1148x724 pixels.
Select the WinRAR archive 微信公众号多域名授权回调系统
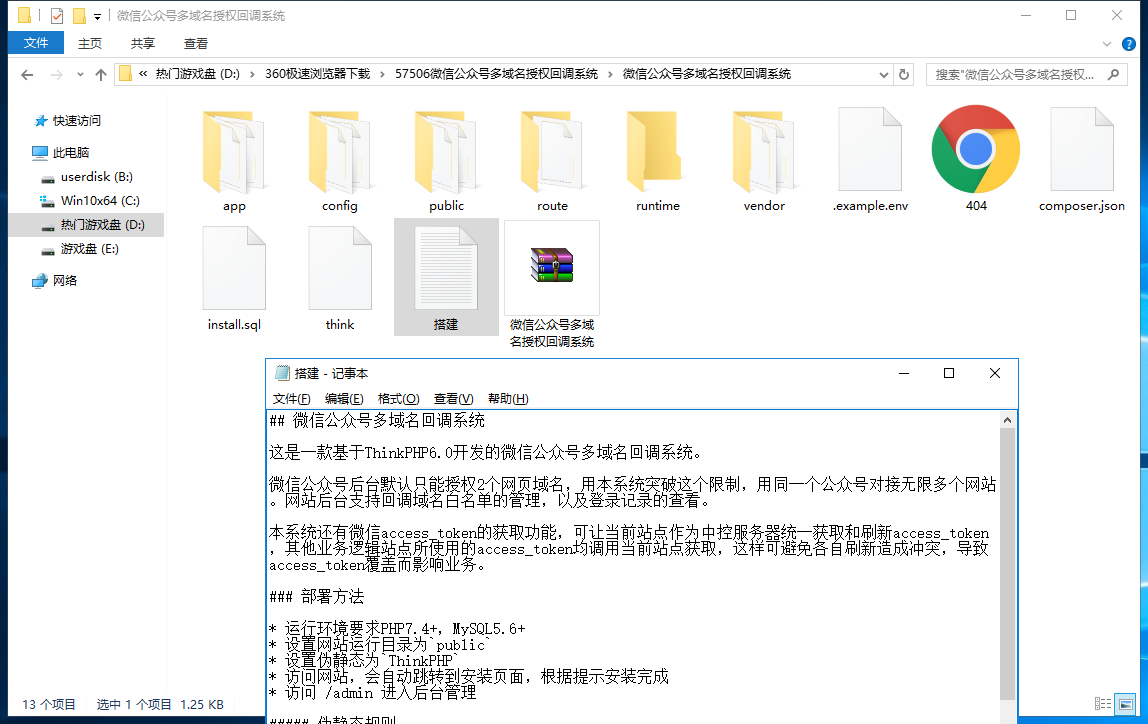click(x=552, y=267)
